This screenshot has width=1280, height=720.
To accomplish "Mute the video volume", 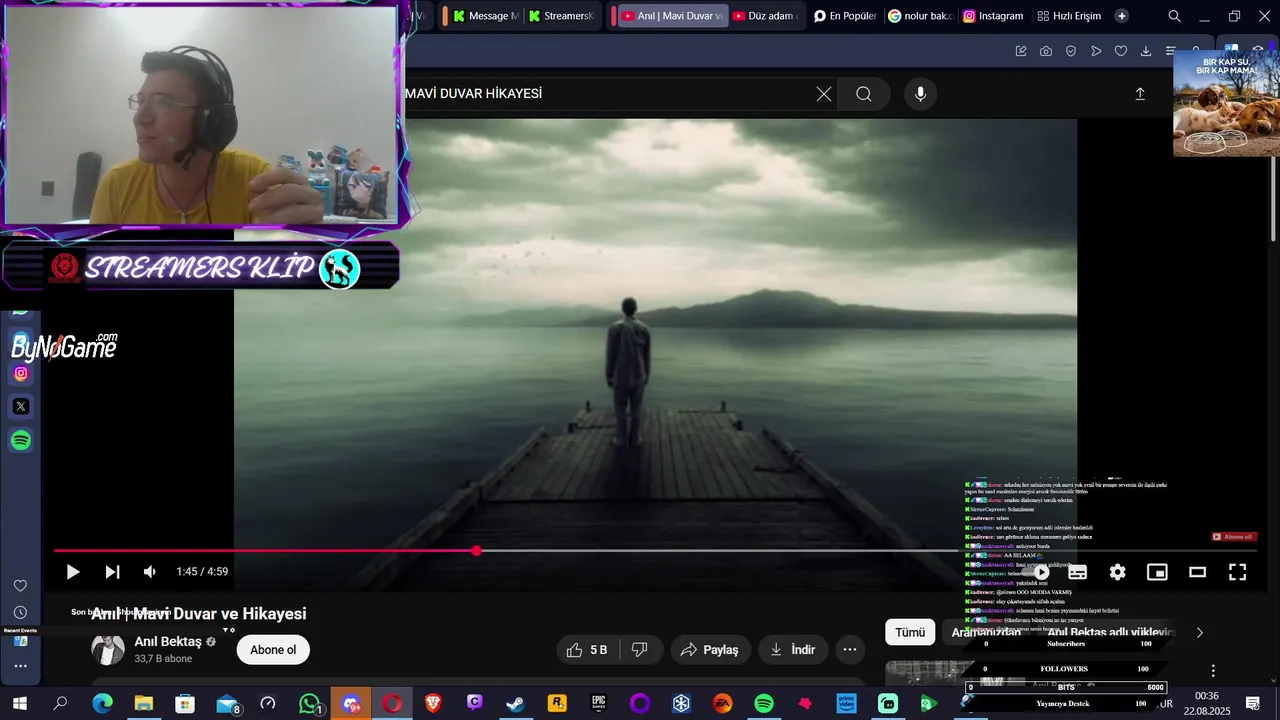I will coord(150,572).
